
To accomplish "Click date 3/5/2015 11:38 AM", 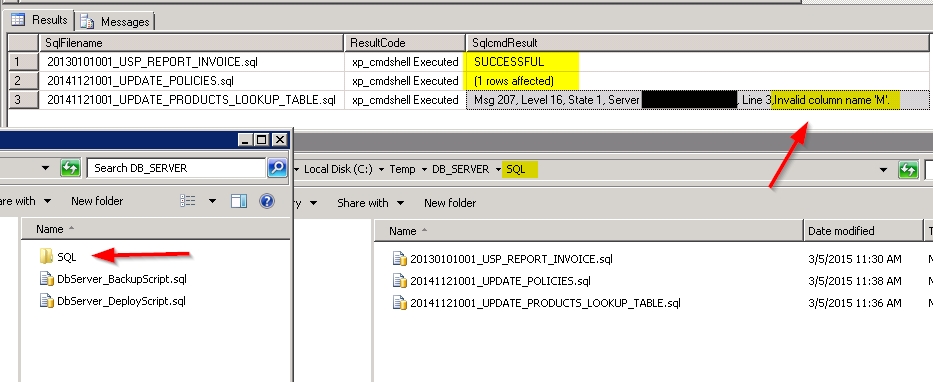I will pyautogui.click(x=854, y=281).
